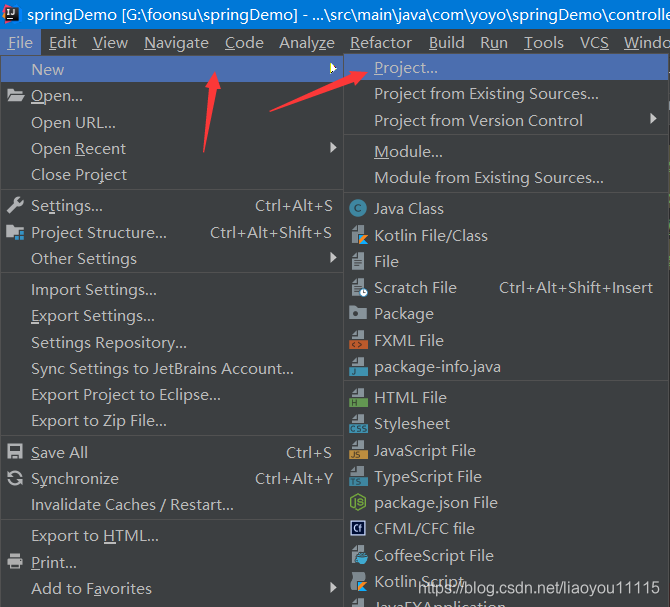
Task: Open the Code menu
Action: pos(244,43)
